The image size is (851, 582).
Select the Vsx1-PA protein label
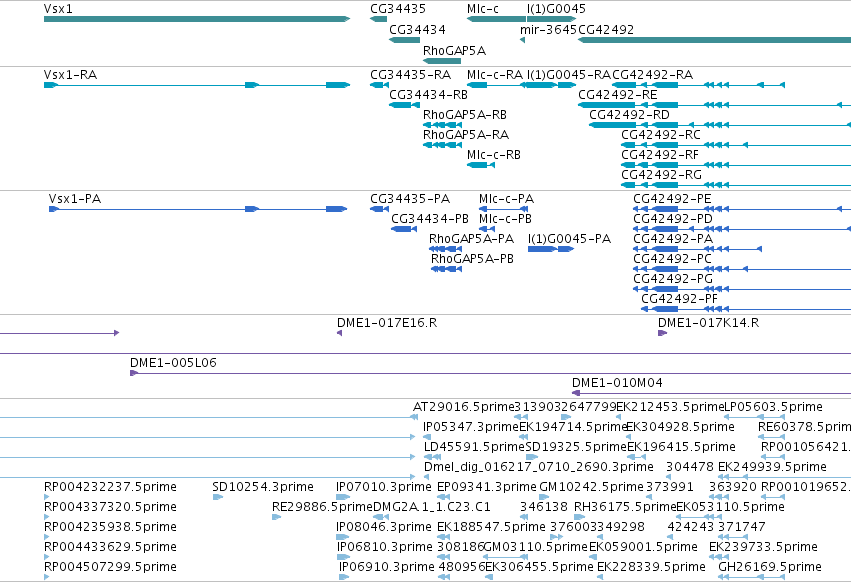(75, 199)
